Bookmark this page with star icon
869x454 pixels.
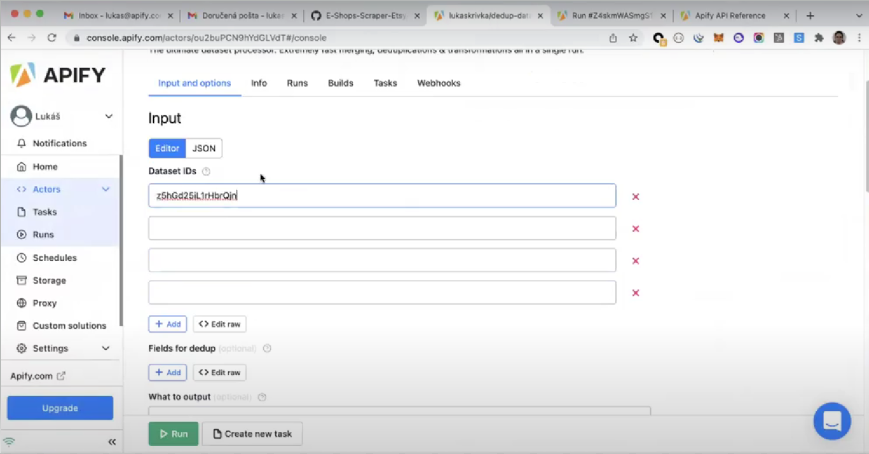[633, 38]
